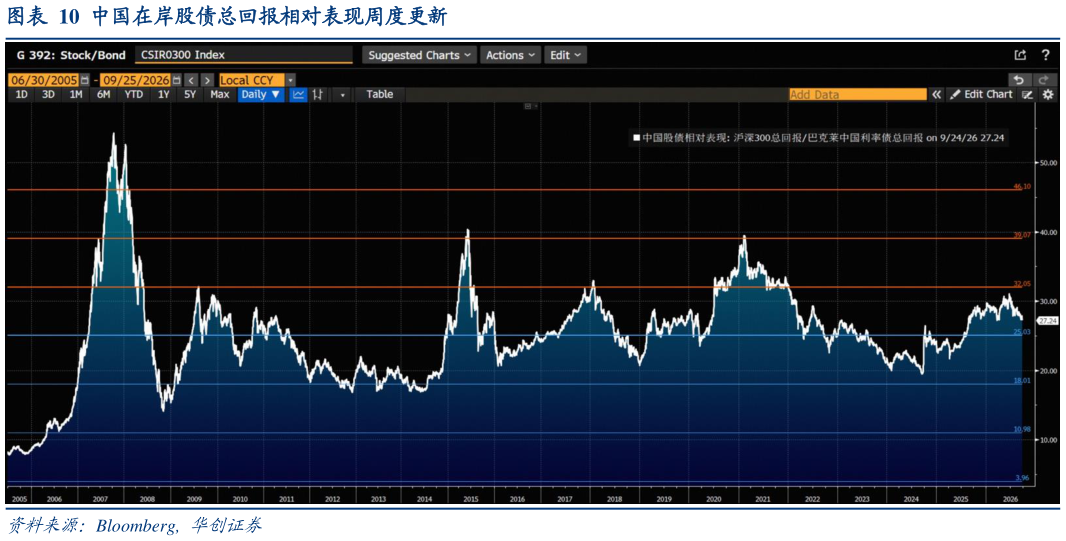
Task: Open the annotation pencil-note icon
Action: [x=1028, y=94]
